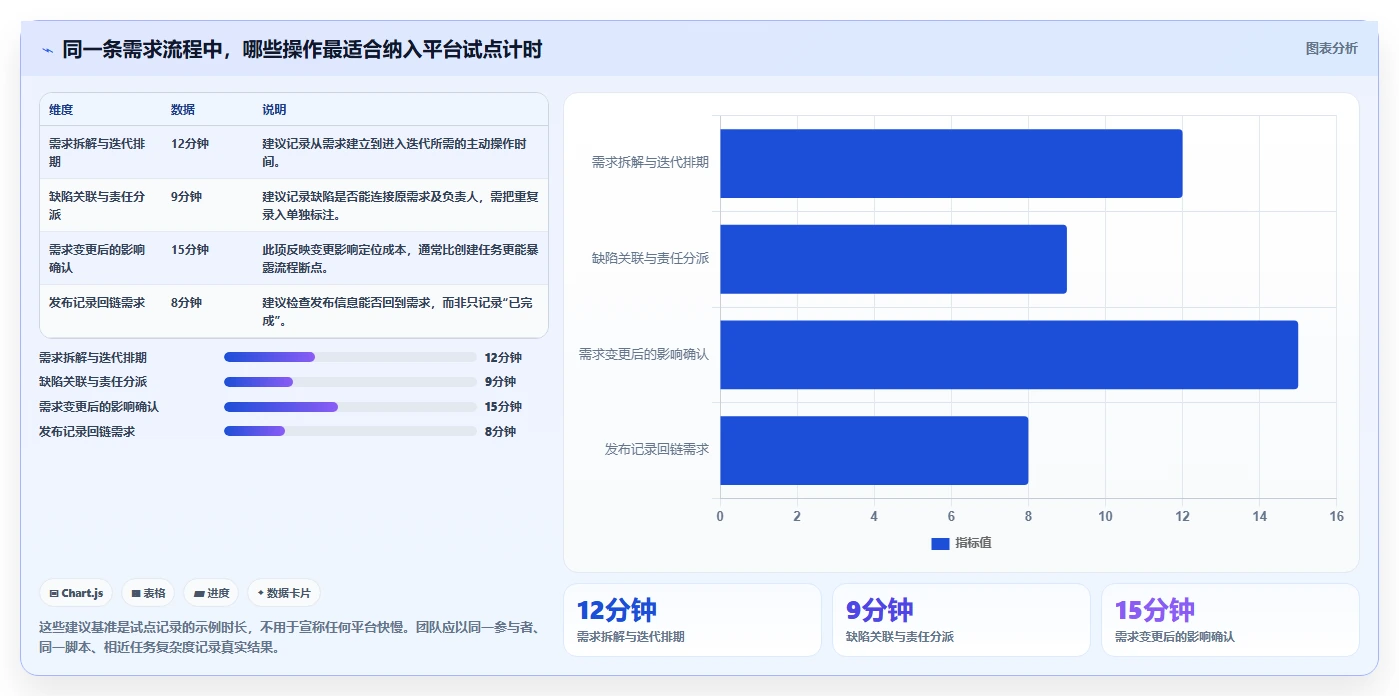
Task: Click the y-axis label 需求拆解与迭代排期
Action: coord(650,162)
